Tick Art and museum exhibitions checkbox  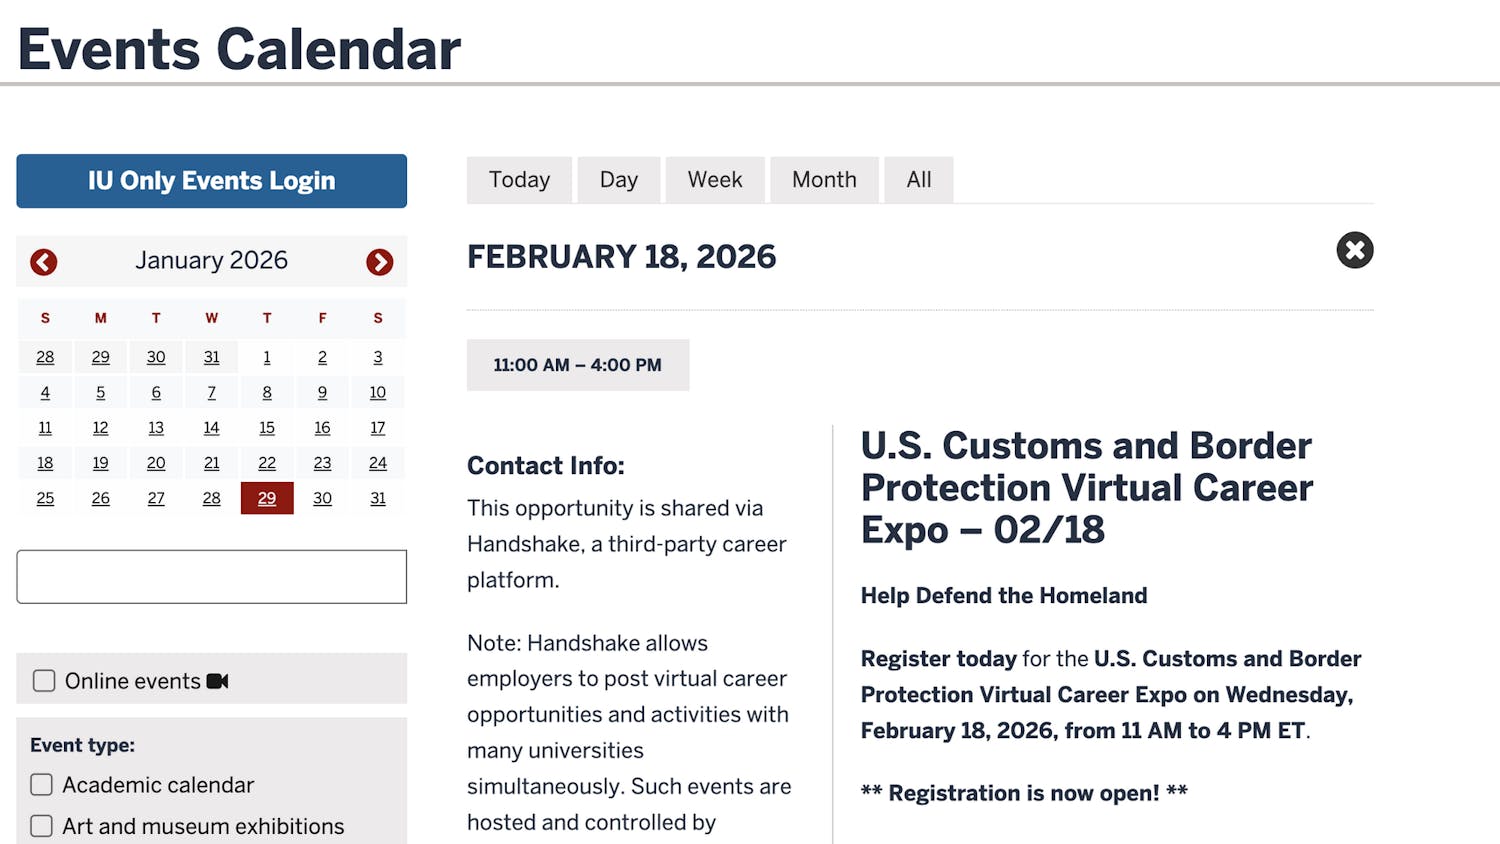coord(42,826)
